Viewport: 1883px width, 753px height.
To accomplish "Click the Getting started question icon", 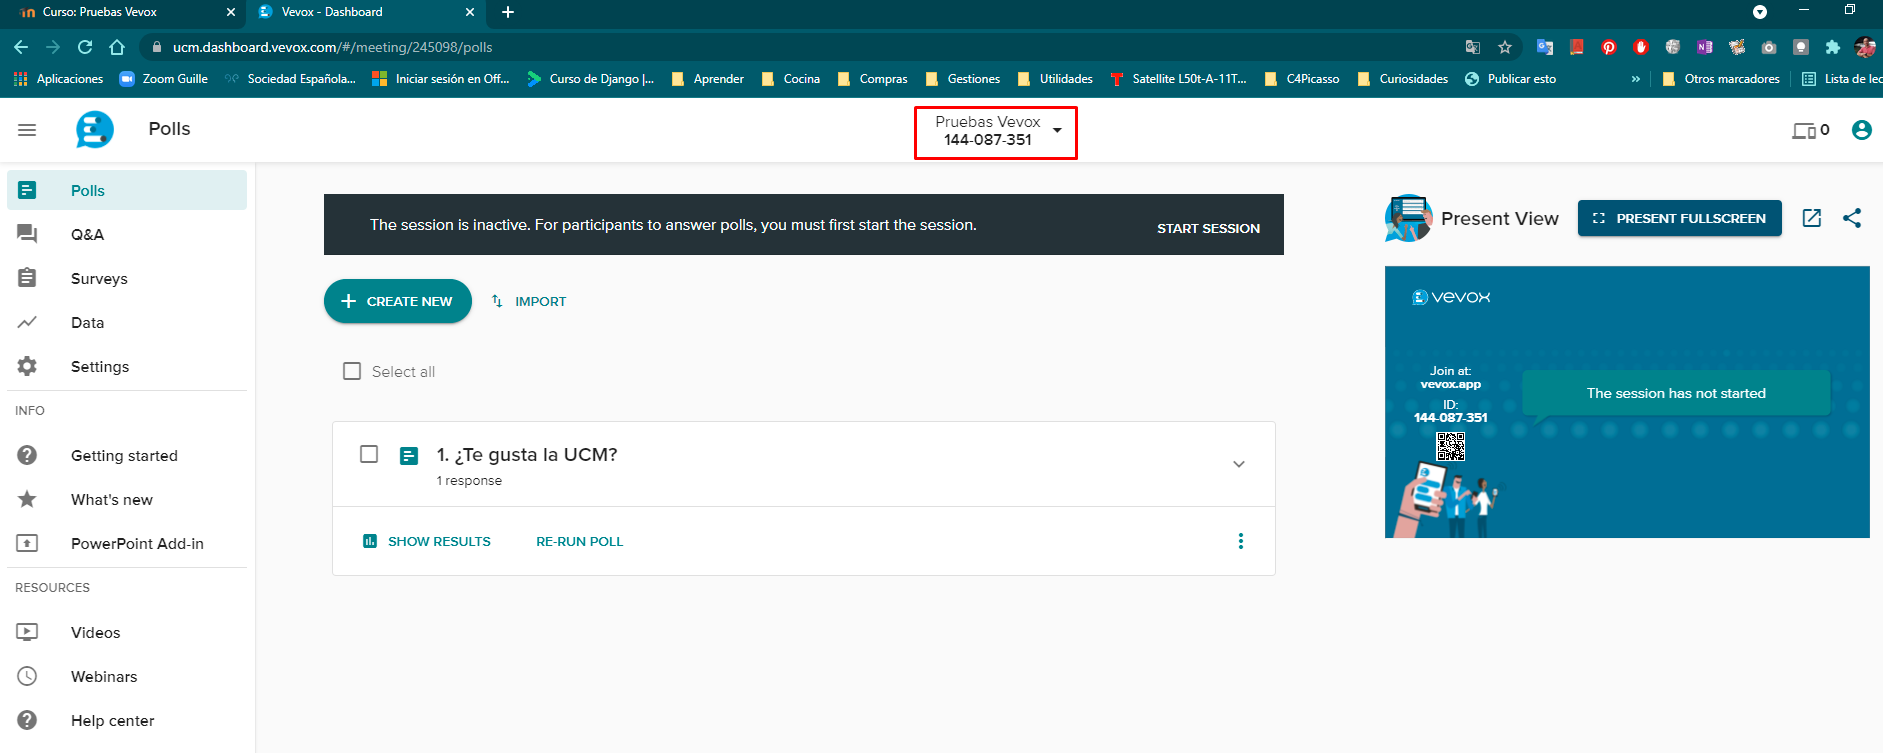I will (27, 455).
